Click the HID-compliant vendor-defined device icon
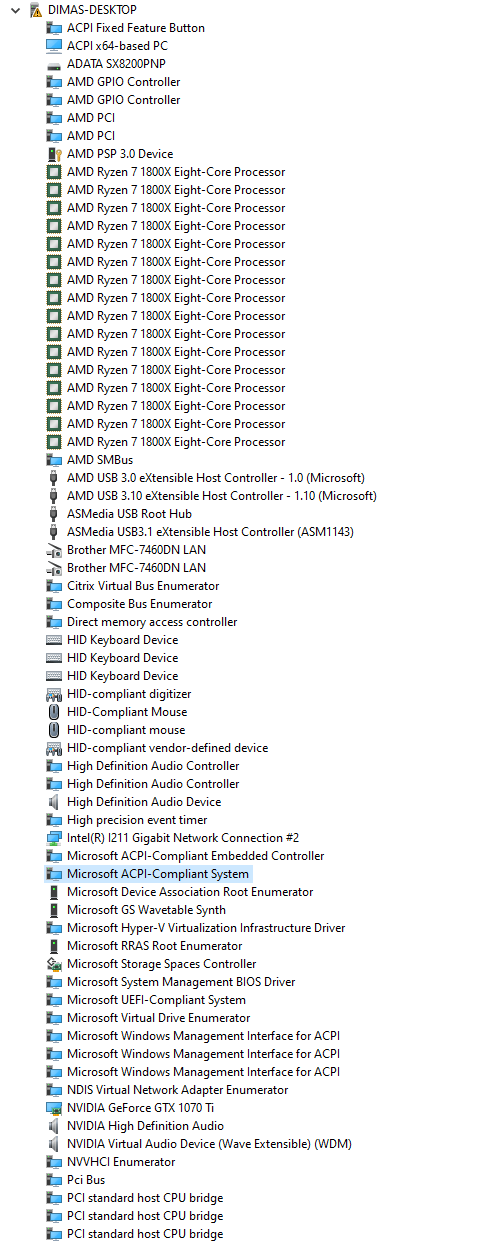 tap(54, 748)
